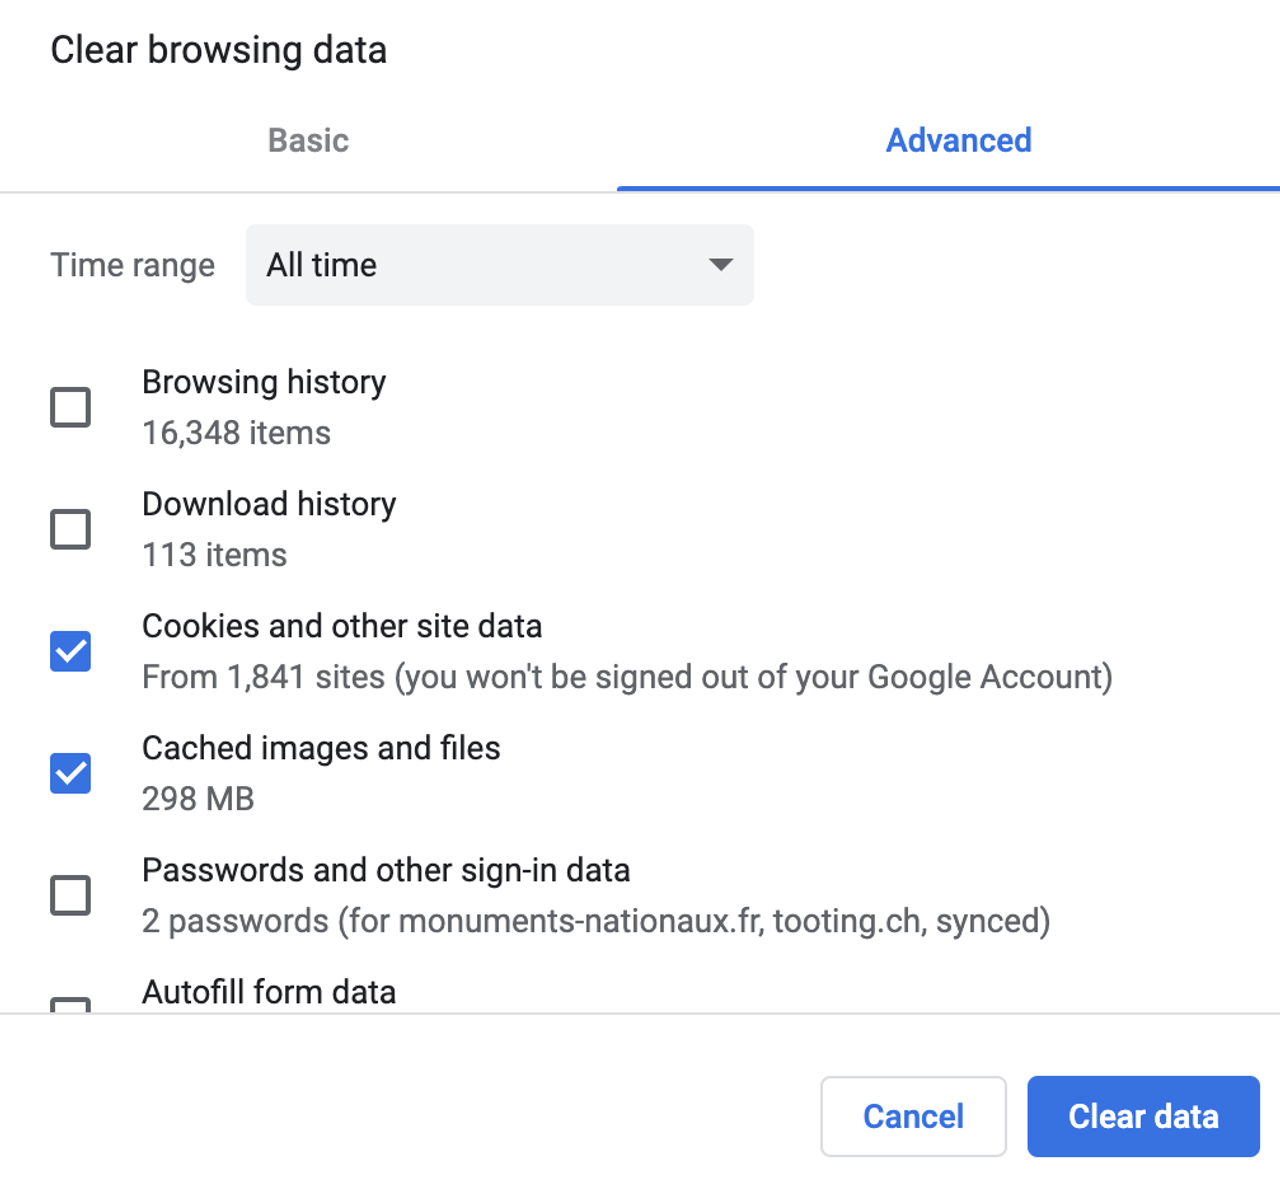The image size is (1280, 1195).
Task: Click the blue Clear data button
Action: point(1143,1116)
